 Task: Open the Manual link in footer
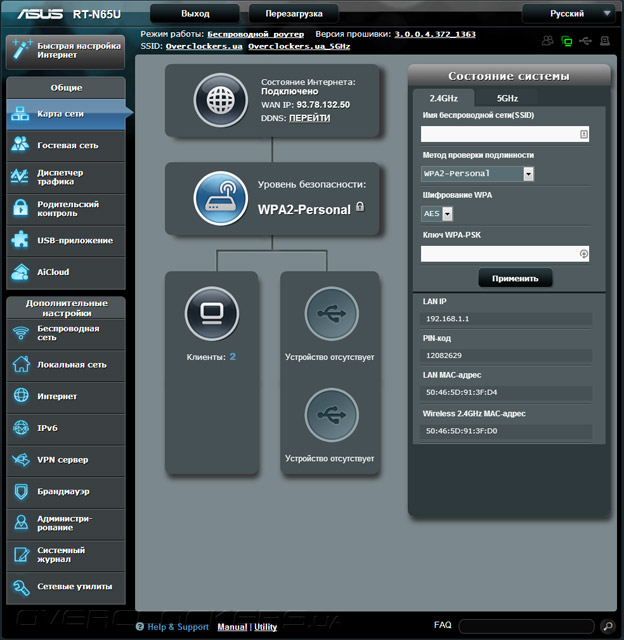[232, 627]
